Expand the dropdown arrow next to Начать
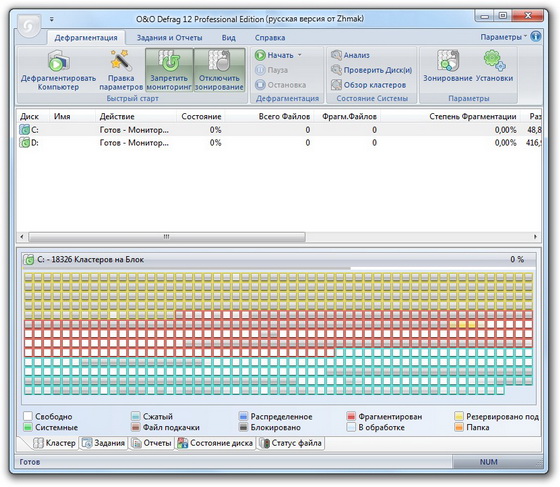The width and height of the screenshot is (560, 487). [300, 55]
